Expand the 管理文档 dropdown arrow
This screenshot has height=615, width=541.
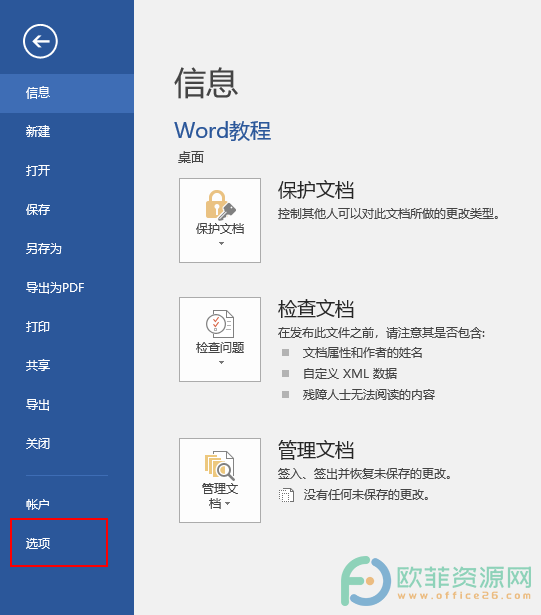pos(228,504)
